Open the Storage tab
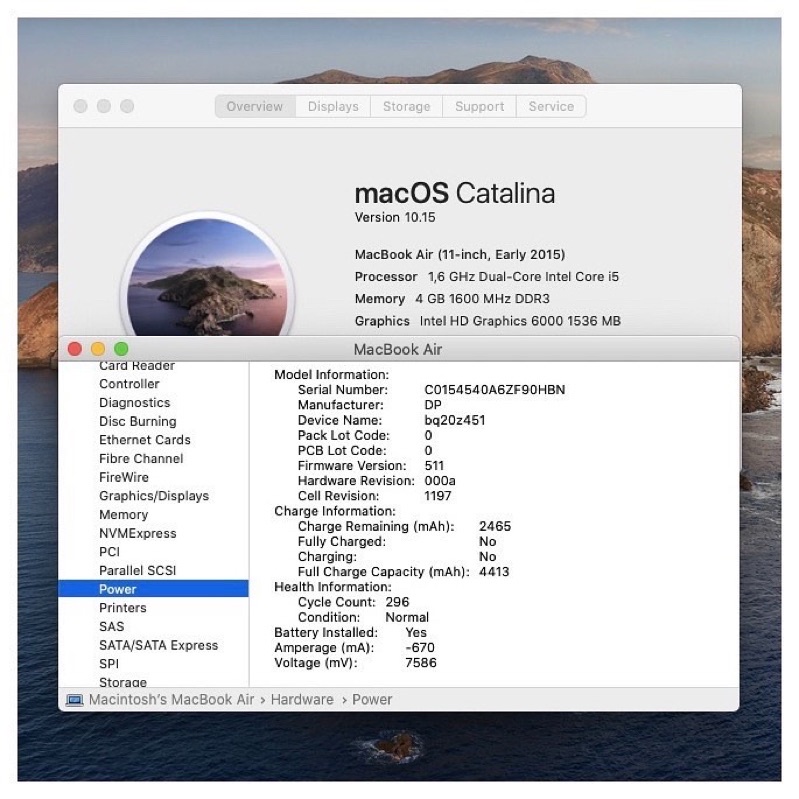Viewport: 799px width, 799px height. 406,107
